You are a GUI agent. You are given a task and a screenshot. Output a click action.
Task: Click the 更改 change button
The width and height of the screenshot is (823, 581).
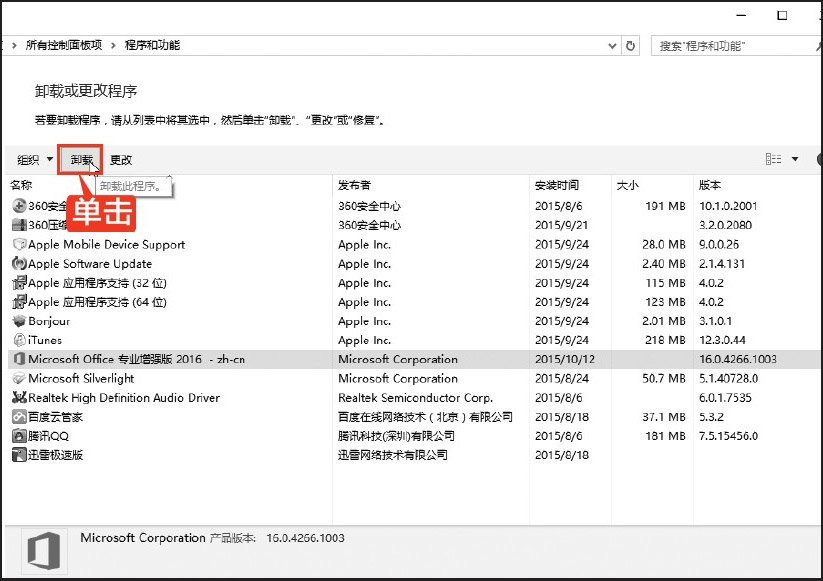point(121,160)
